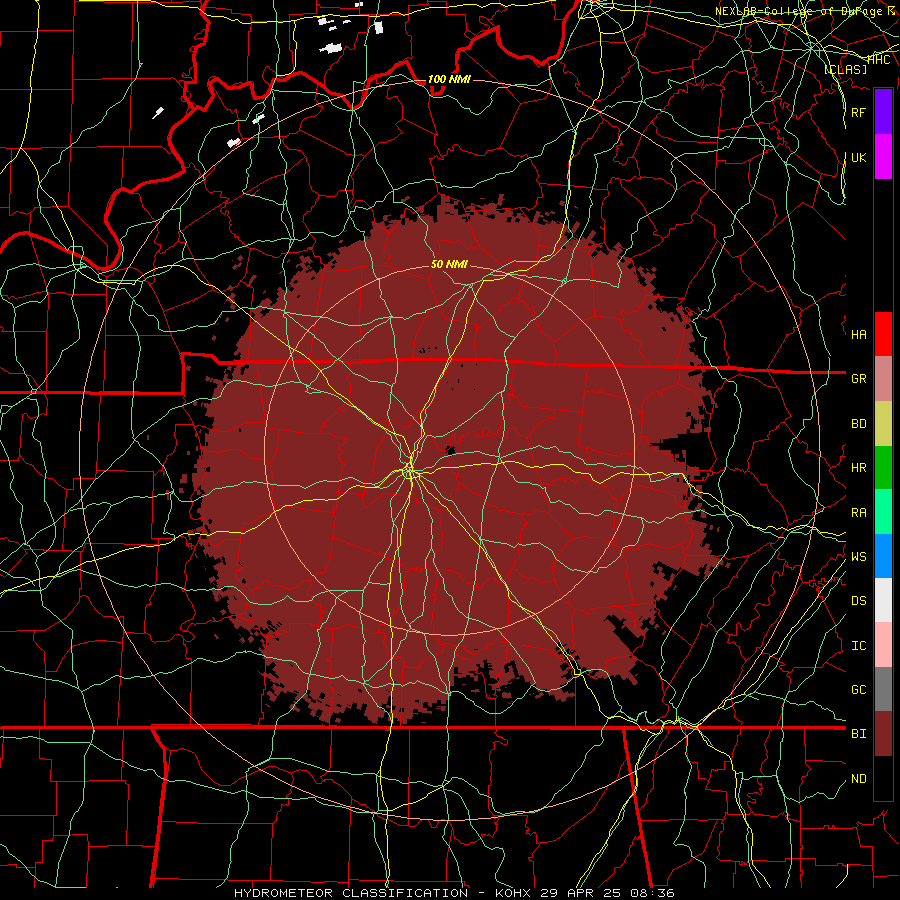Click the magenta UK legend color swatch
900x900 pixels.
(x=883, y=157)
